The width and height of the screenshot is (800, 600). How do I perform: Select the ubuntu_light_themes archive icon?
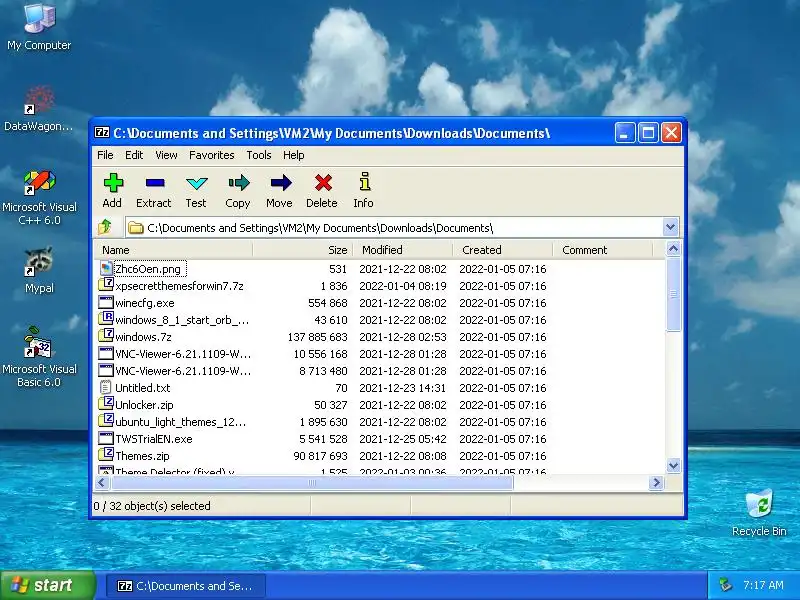[x=106, y=421]
